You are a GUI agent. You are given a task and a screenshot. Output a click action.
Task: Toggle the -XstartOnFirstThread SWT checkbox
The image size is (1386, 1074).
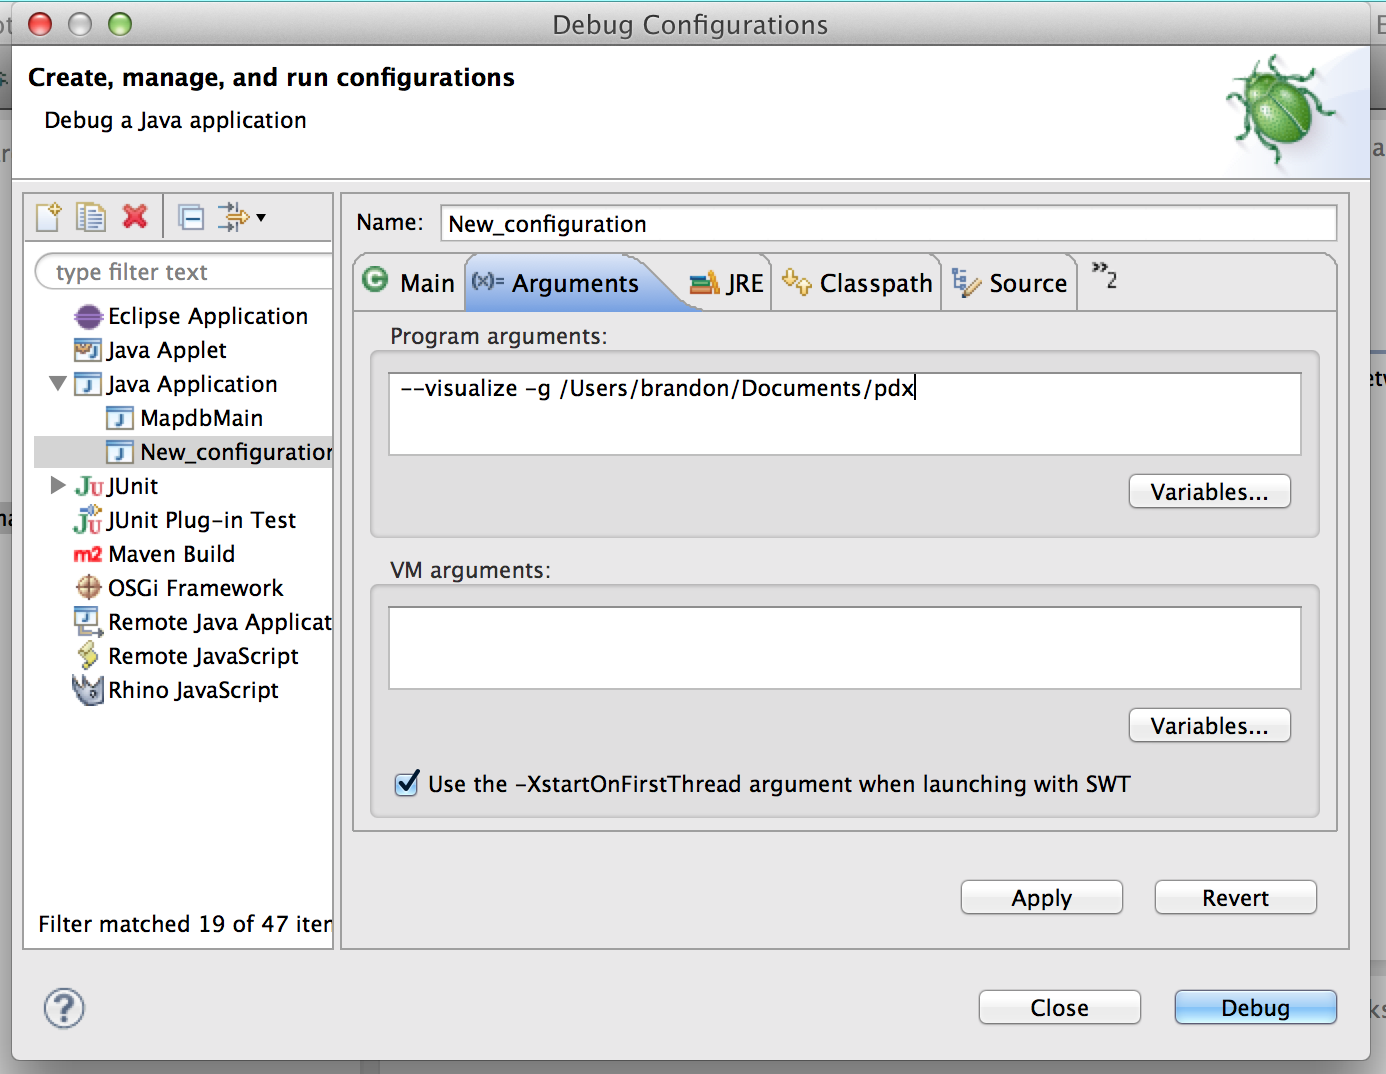[407, 783]
